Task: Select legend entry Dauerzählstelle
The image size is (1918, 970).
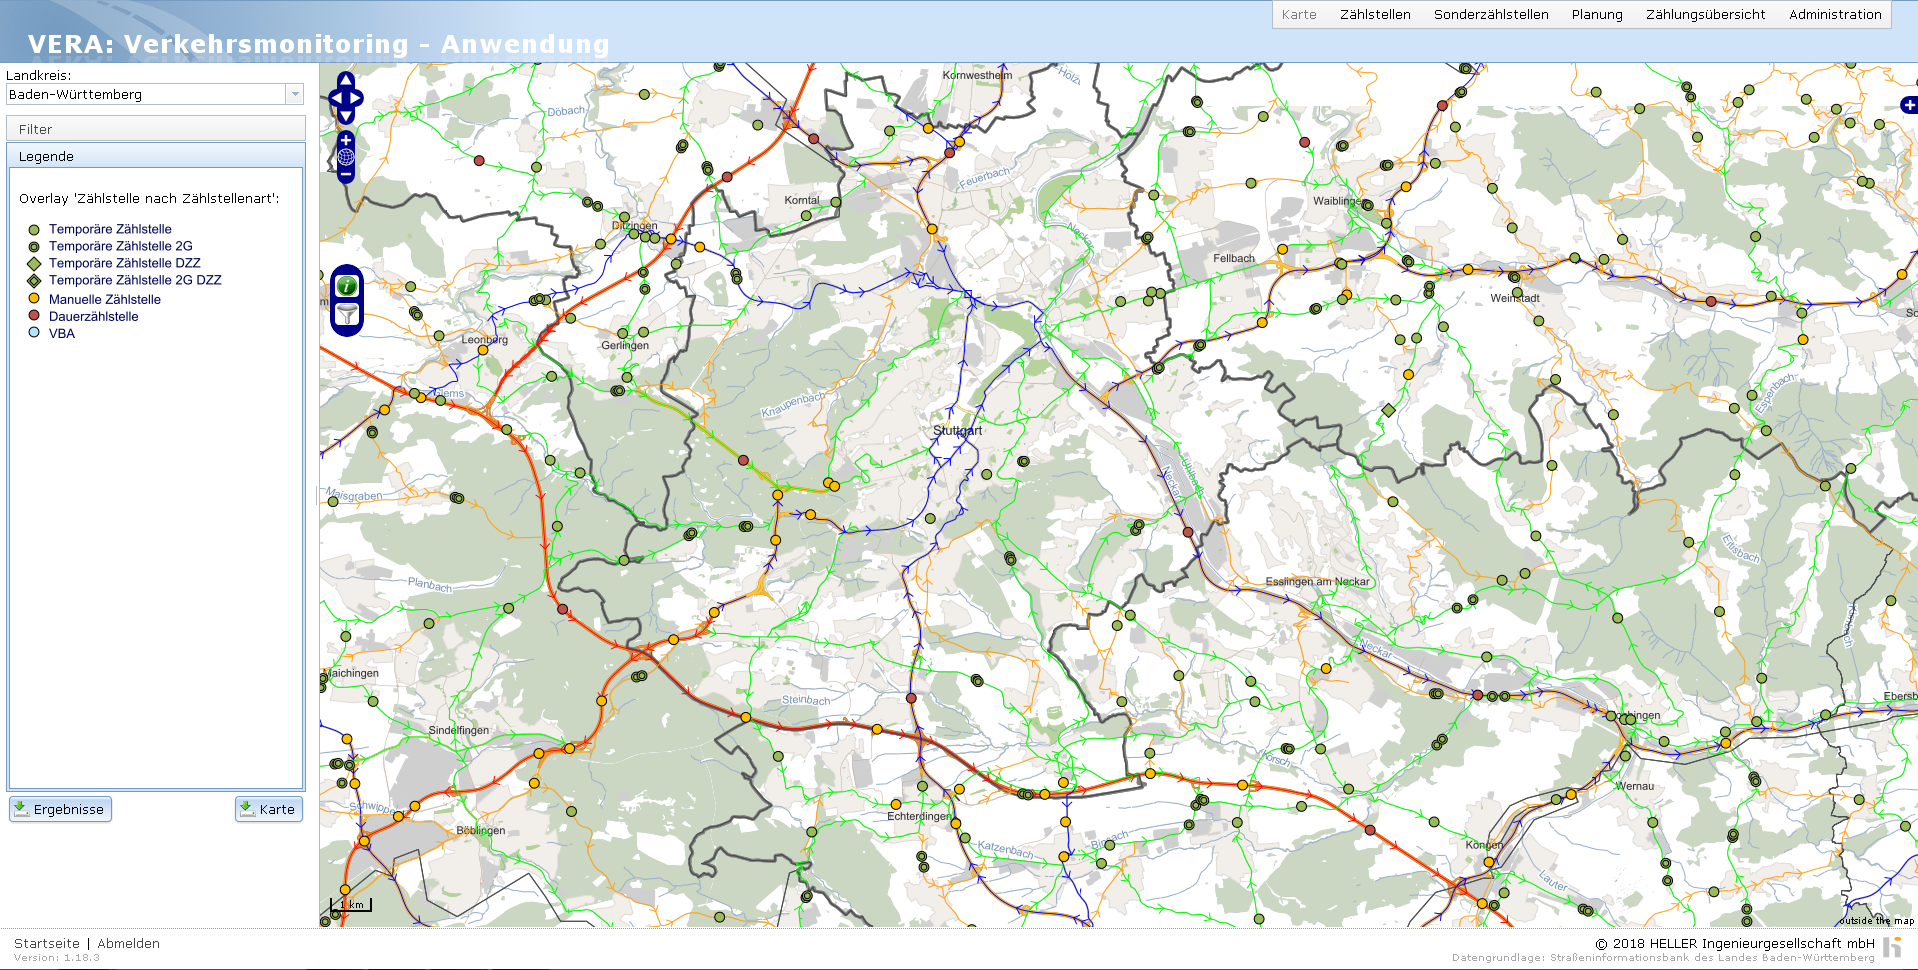Action: 93,316
